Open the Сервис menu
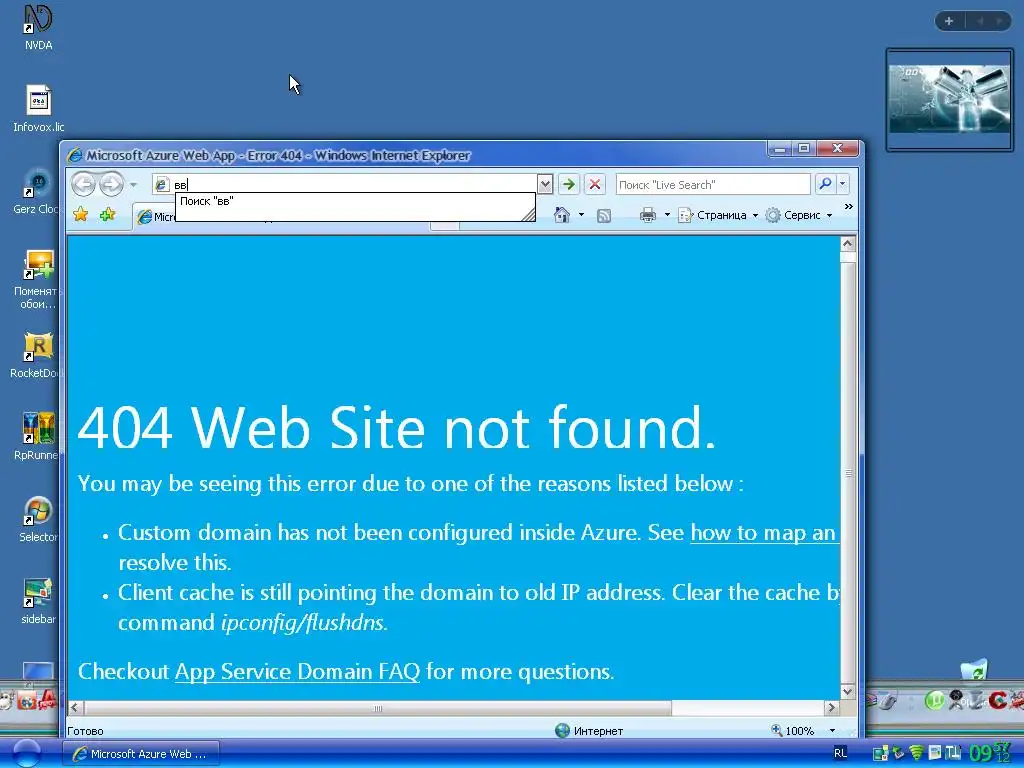 tap(799, 215)
